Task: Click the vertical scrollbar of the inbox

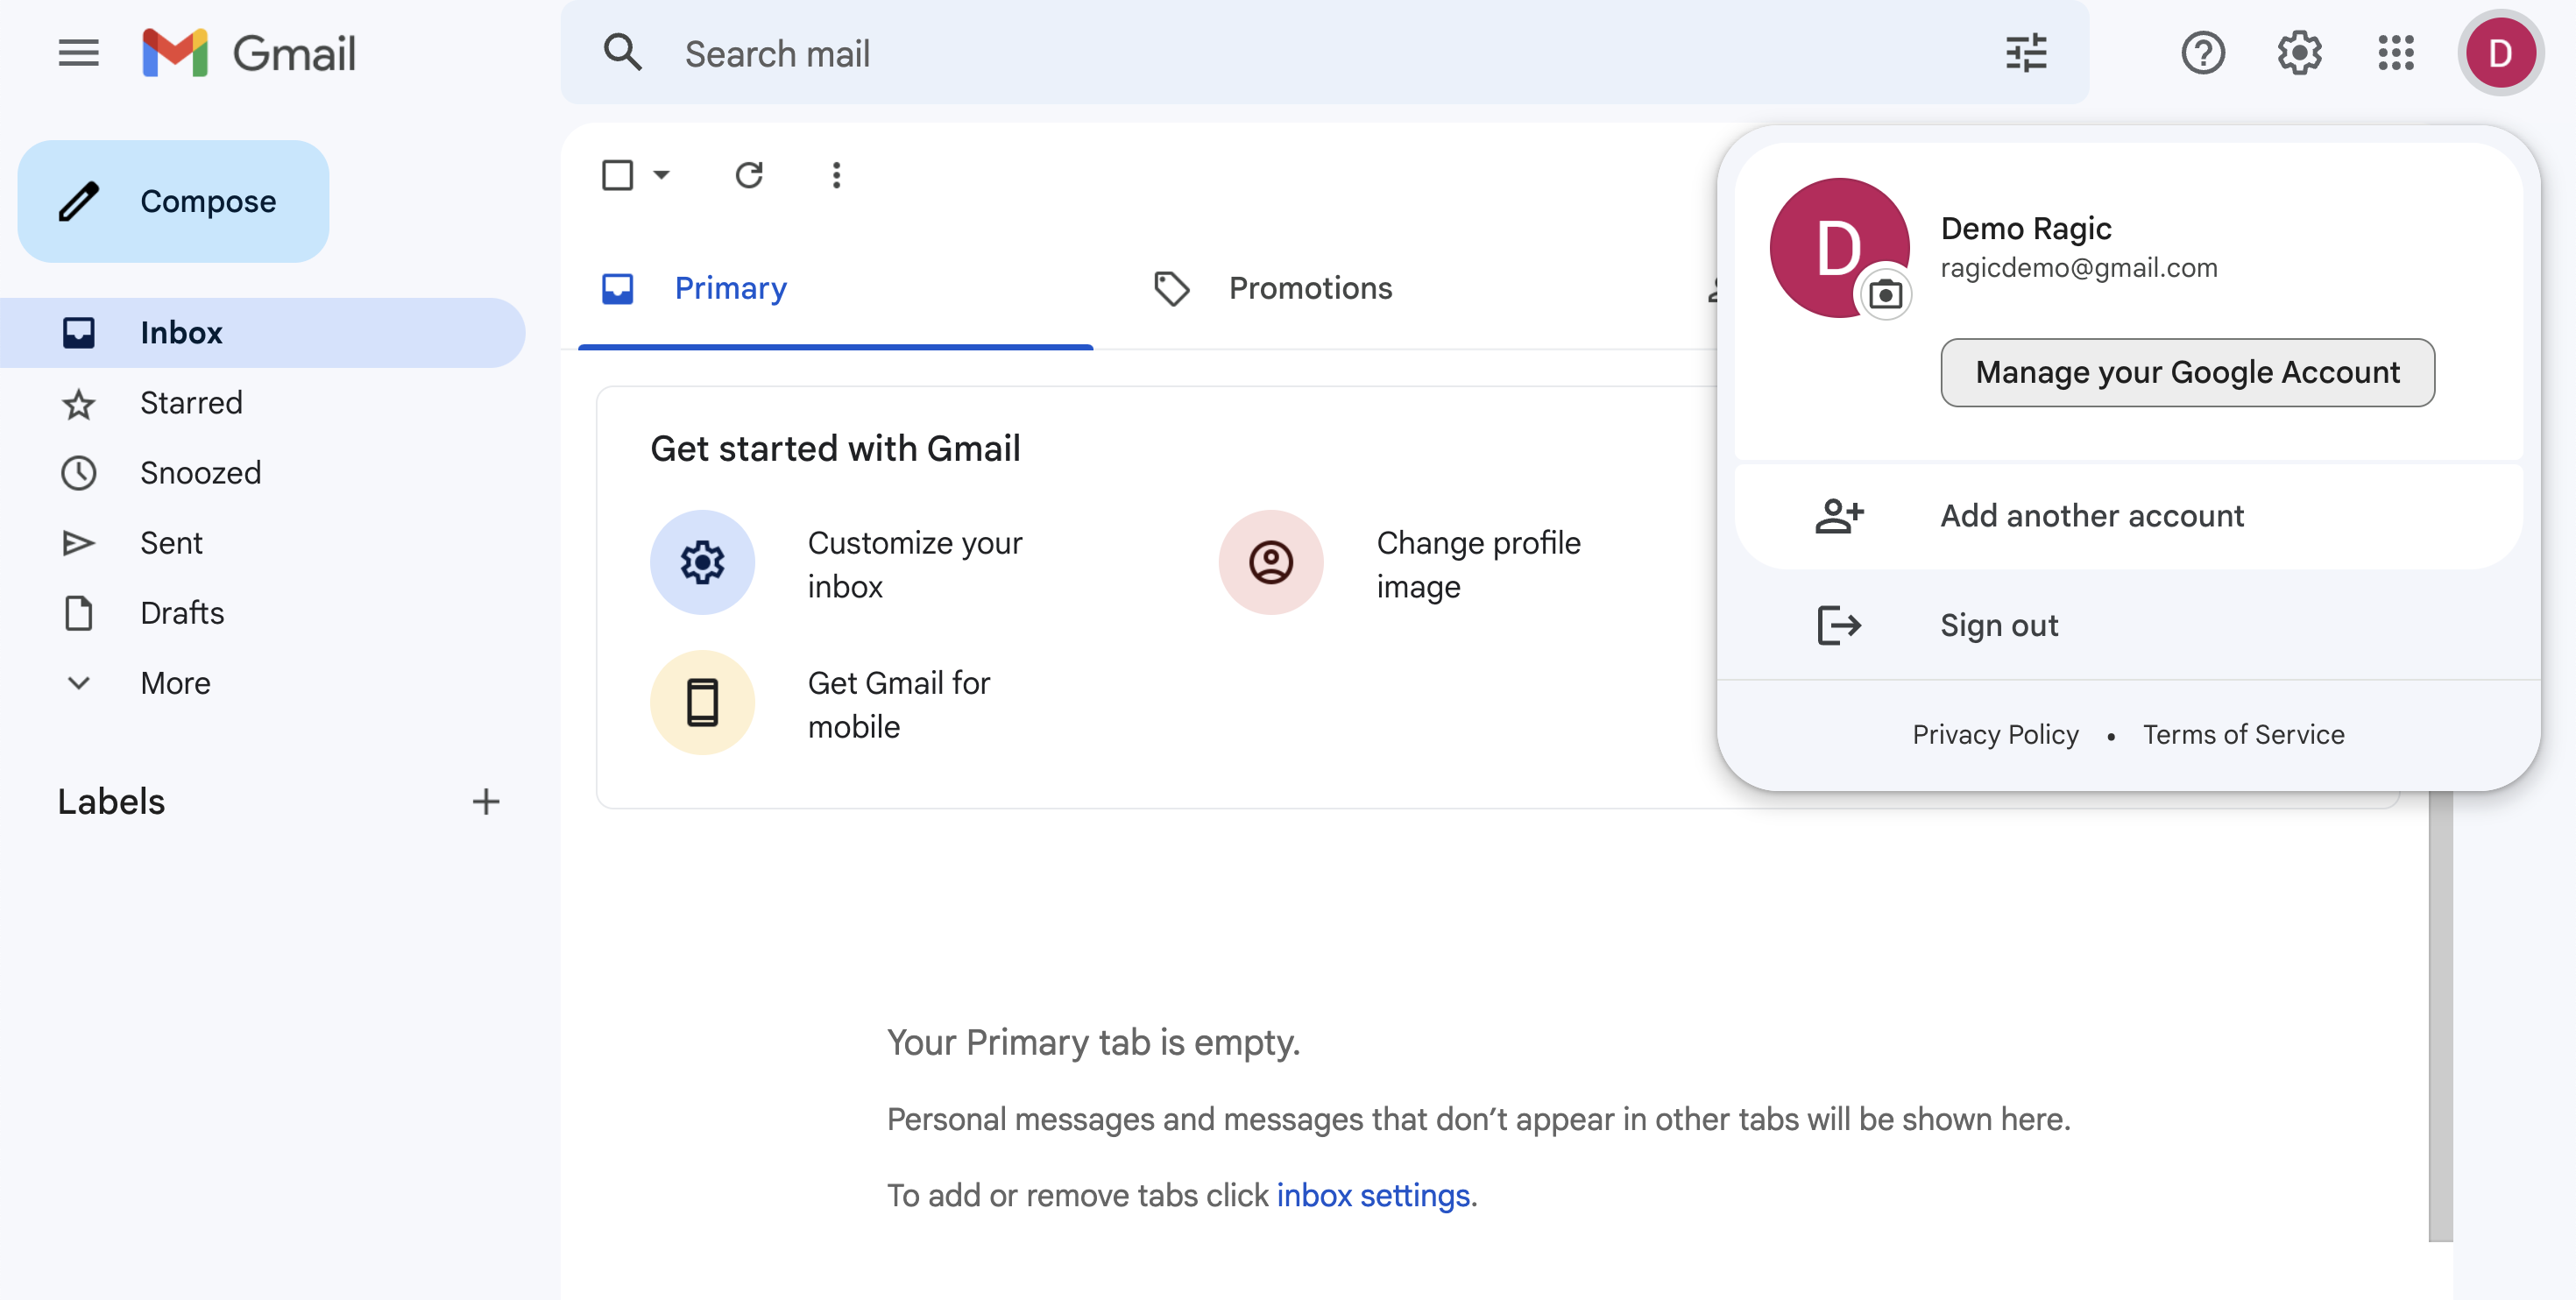Action: [2440, 1015]
